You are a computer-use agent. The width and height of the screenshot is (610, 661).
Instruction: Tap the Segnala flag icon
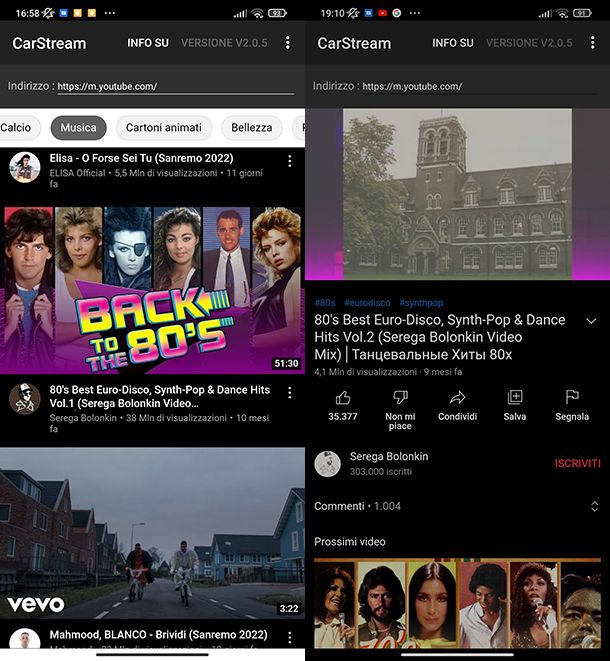pos(572,397)
